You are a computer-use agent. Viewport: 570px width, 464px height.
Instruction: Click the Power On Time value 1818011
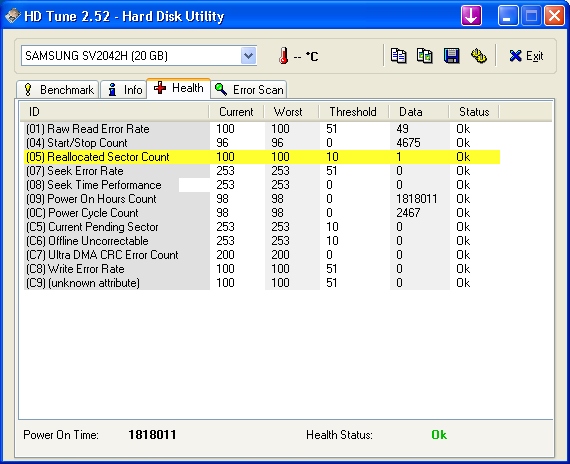[x=152, y=435]
